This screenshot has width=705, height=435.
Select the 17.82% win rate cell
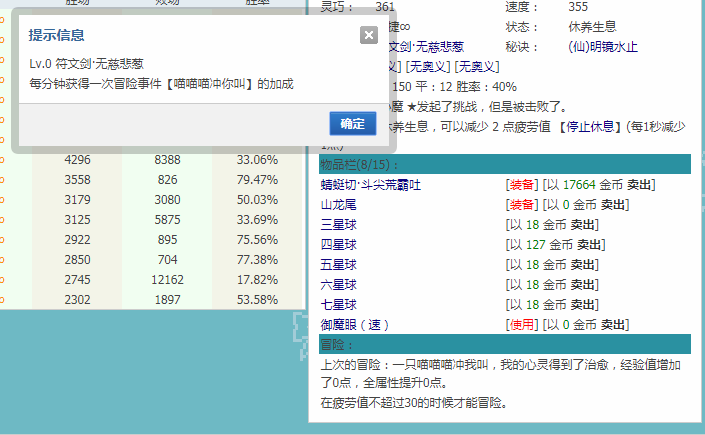[257, 280]
